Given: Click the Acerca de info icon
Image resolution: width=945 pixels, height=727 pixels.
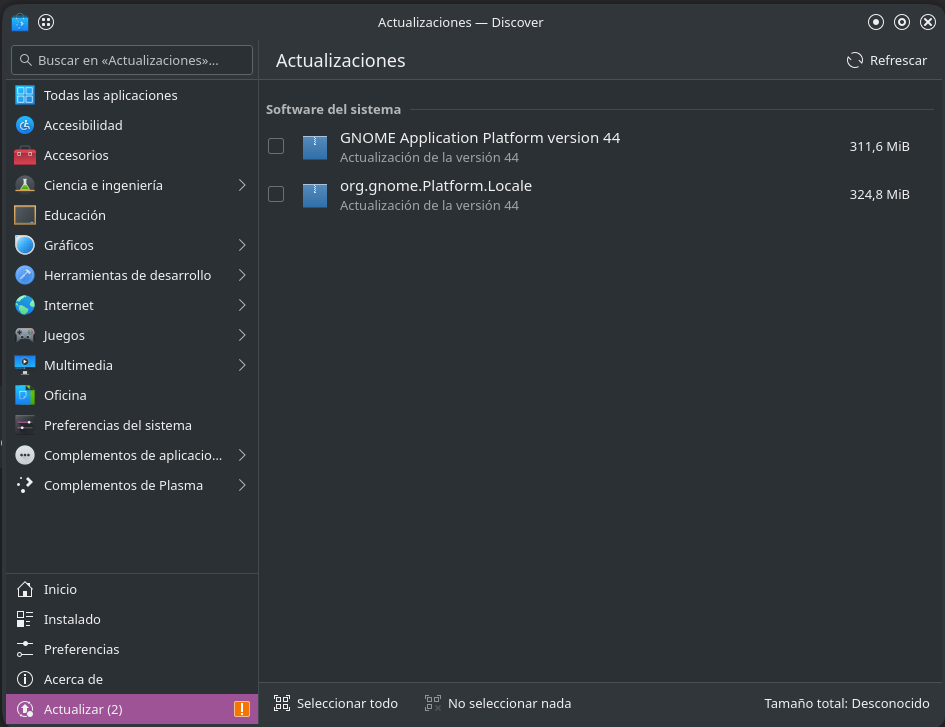Looking at the screenshot, I should 25,679.
